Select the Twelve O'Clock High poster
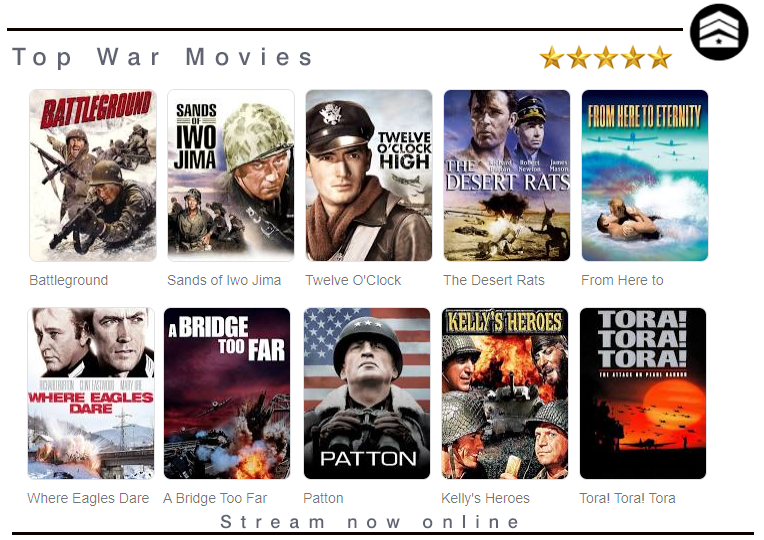764x540 pixels. pos(369,175)
